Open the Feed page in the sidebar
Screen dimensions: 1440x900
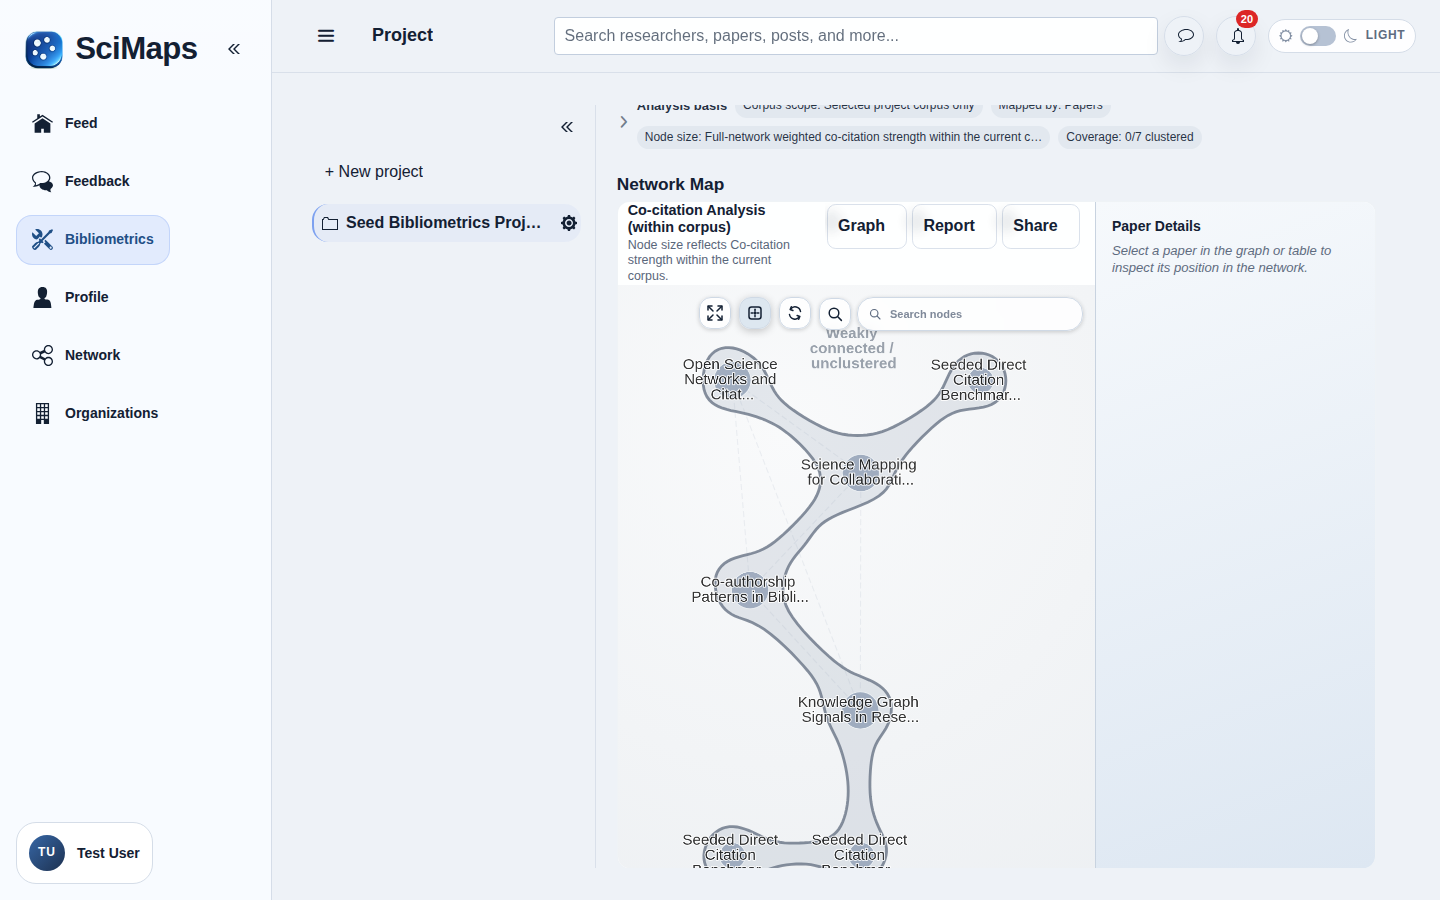pos(81,123)
